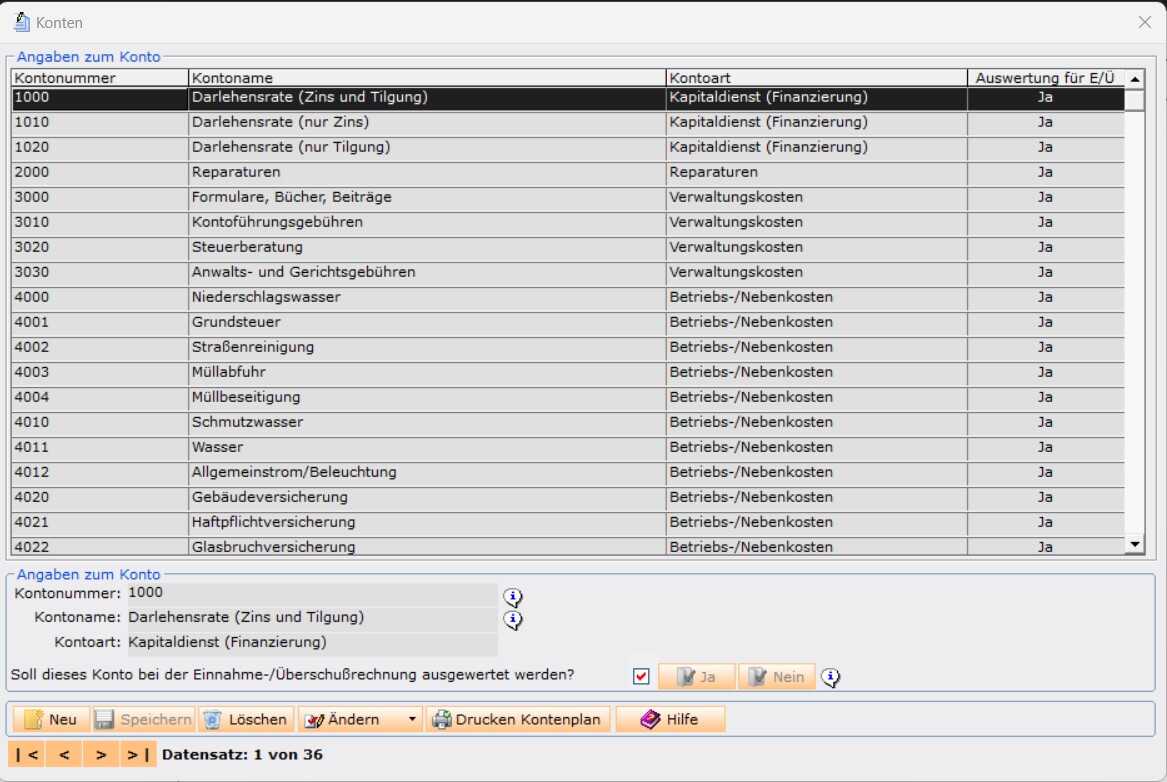
Task: Click the Speichern button
Action: [x=144, y=719]
